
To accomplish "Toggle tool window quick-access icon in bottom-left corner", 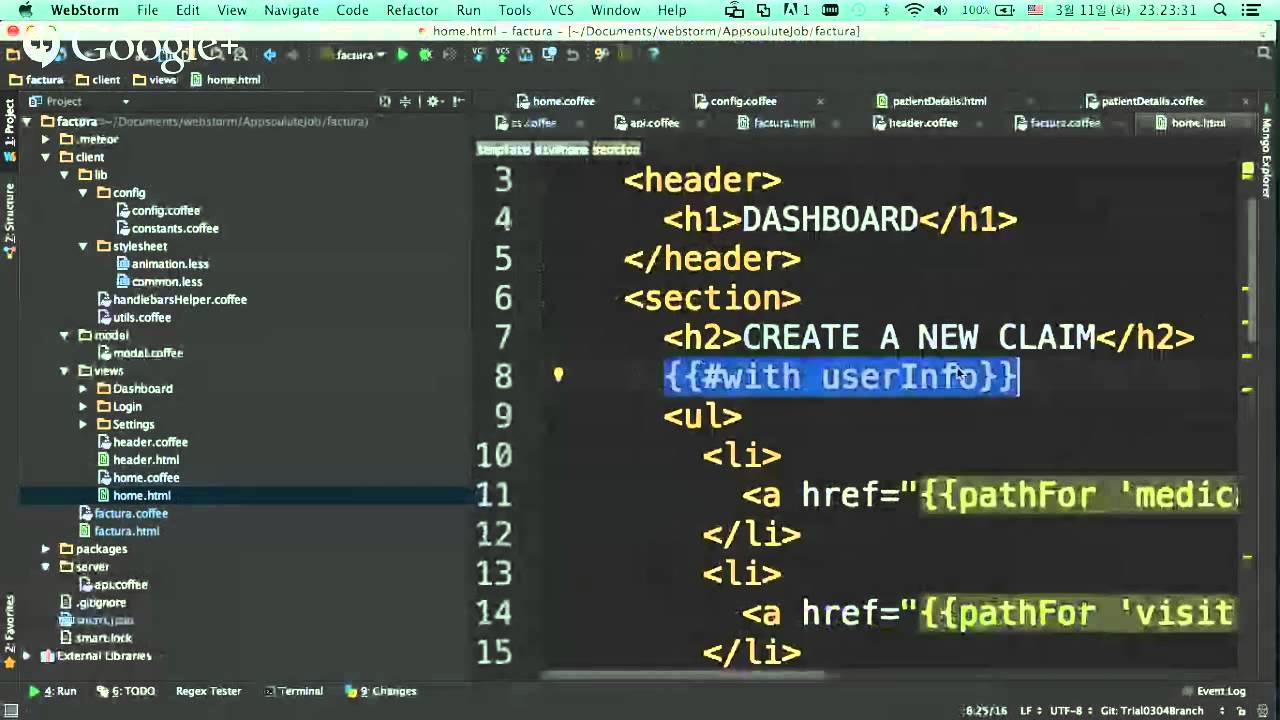I will 10,710.
